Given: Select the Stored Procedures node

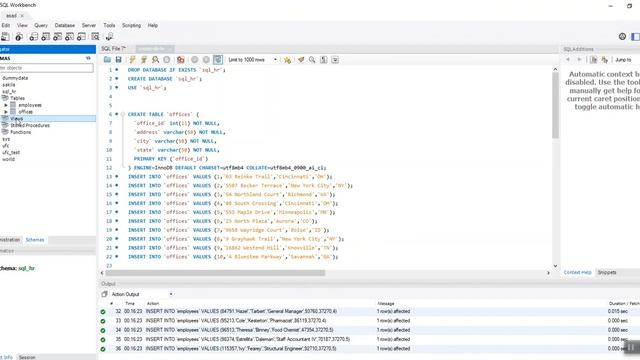Looking at the screenshot, I should 30,125.
